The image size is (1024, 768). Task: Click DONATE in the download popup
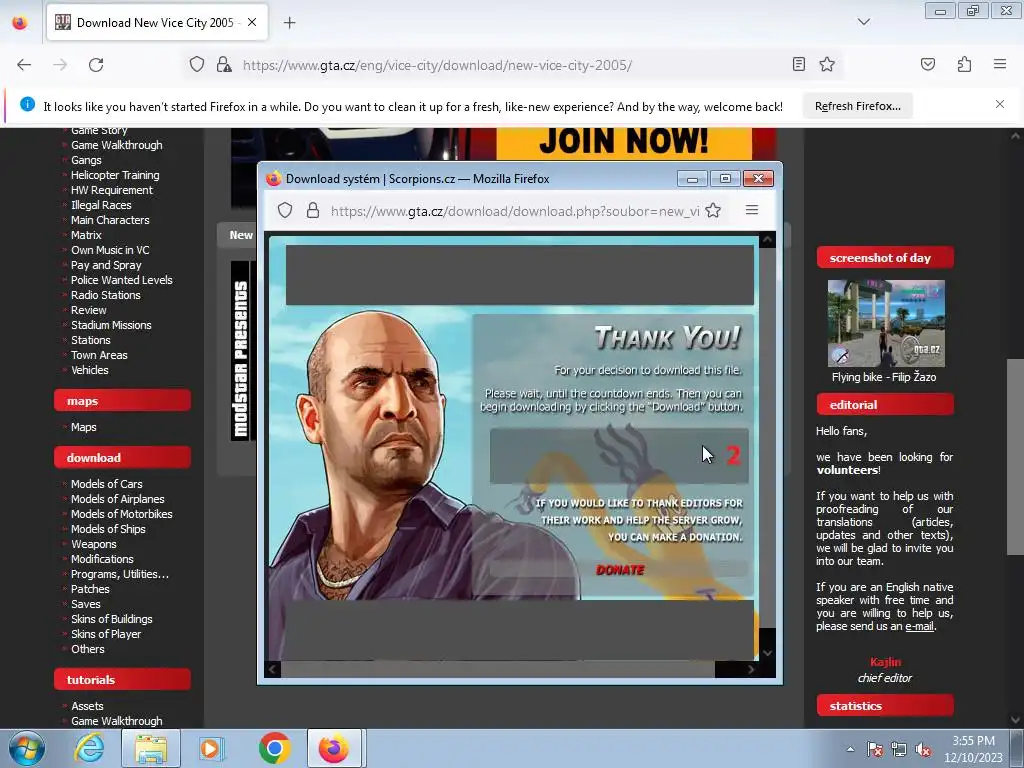click(x=620, y=570)
